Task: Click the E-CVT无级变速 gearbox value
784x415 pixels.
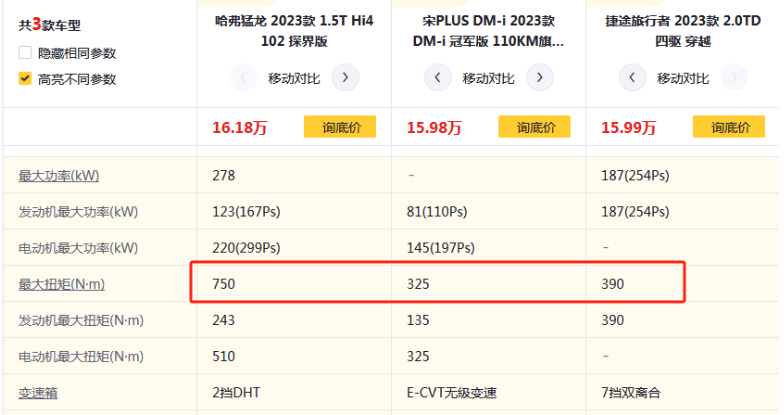Action: [452, 392]
